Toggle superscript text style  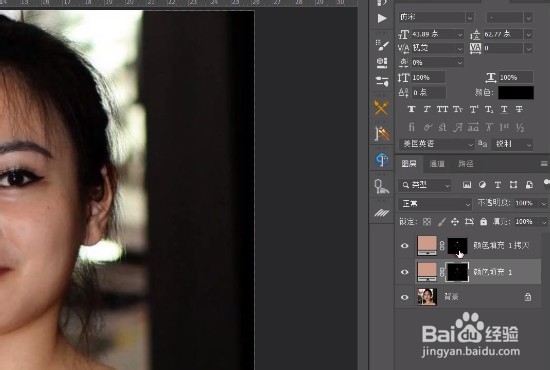(474, 109)
